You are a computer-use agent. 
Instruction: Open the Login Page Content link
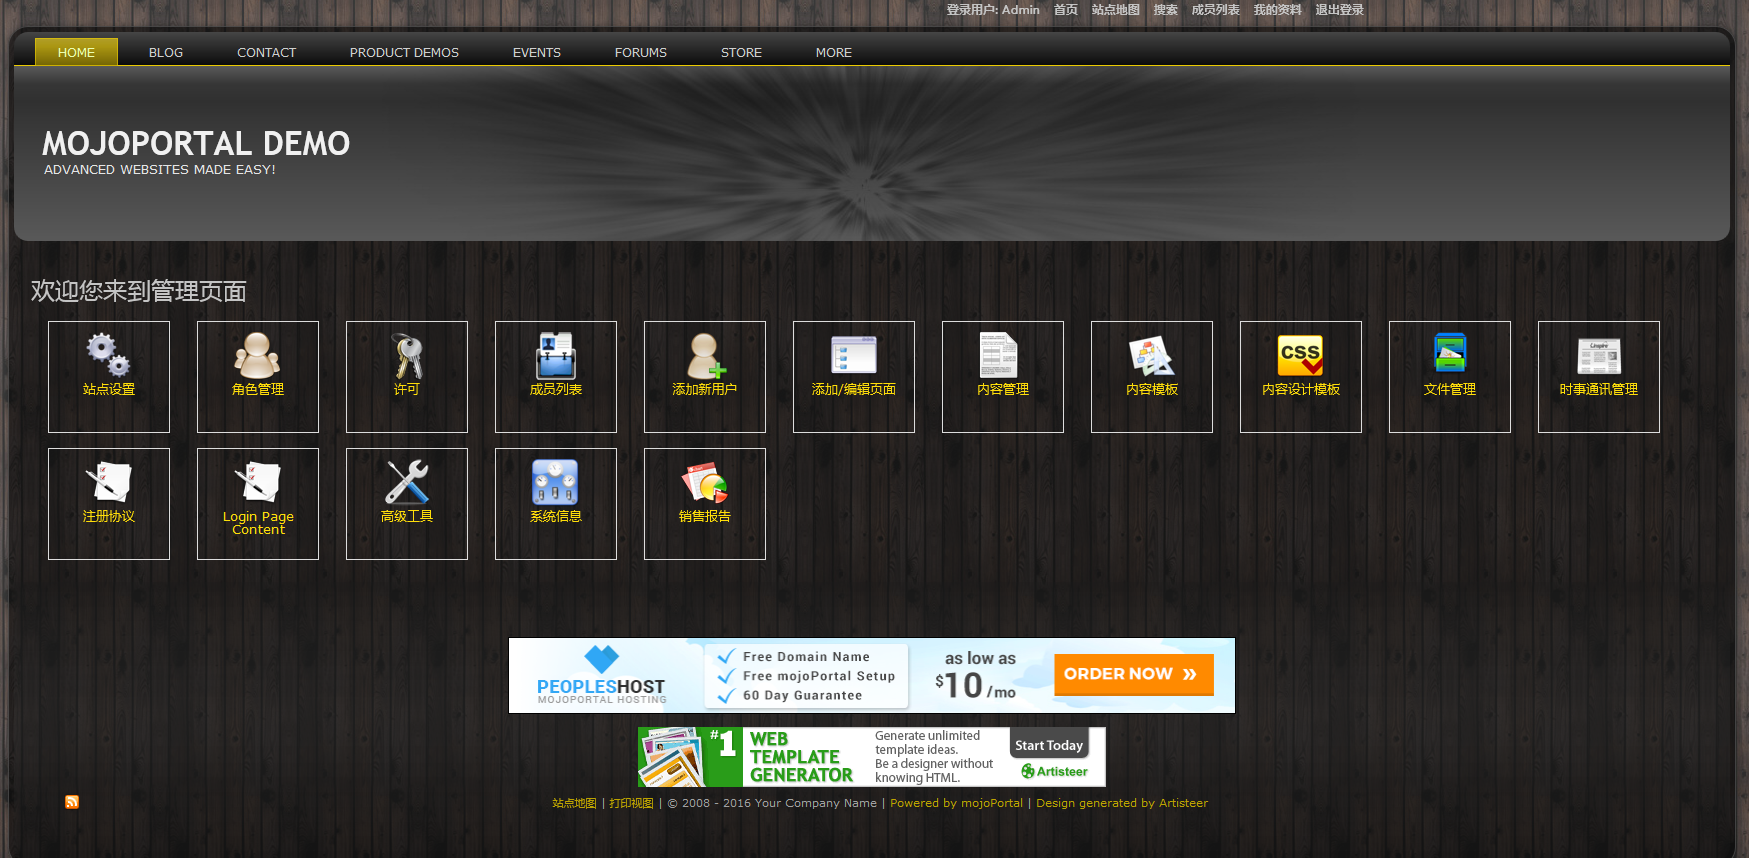(258, 523)
